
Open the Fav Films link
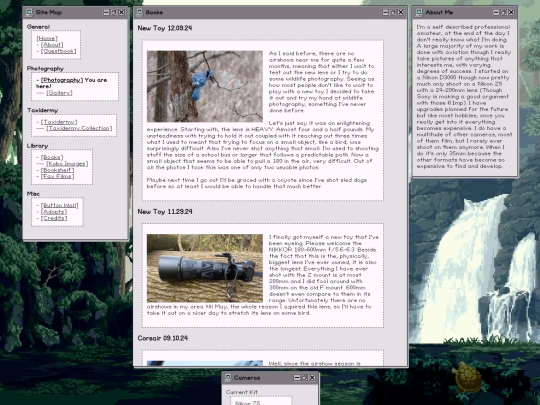pos(58,176)
